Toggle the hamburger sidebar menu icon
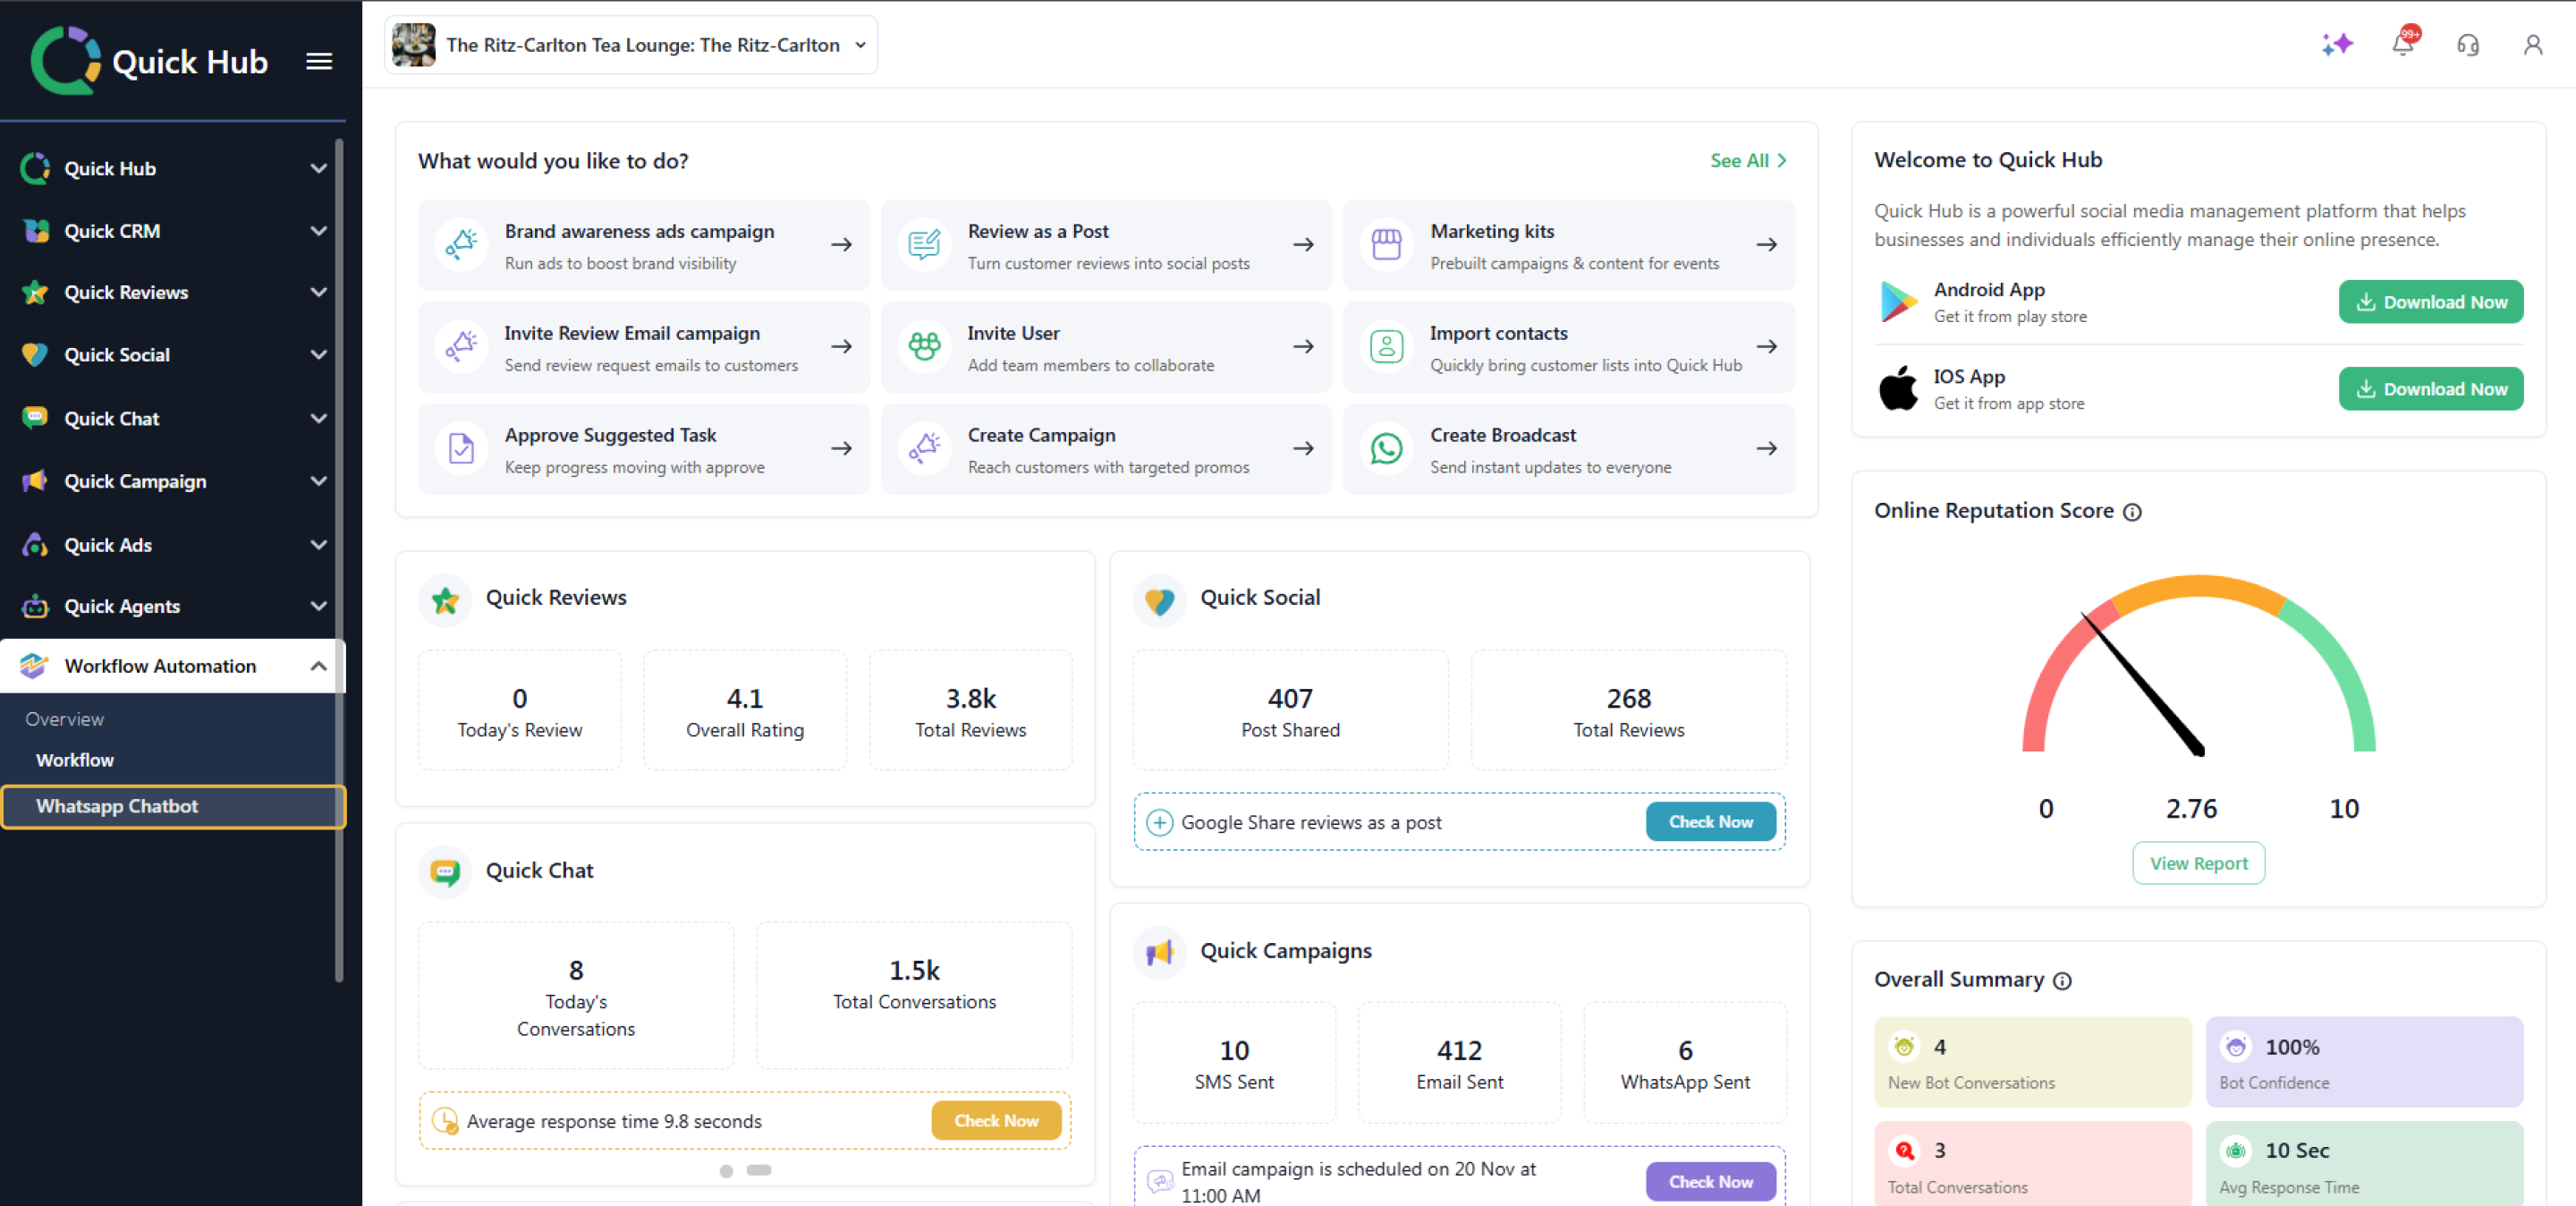This screenshot has height=1206, width=2576. tap(319, 62)
